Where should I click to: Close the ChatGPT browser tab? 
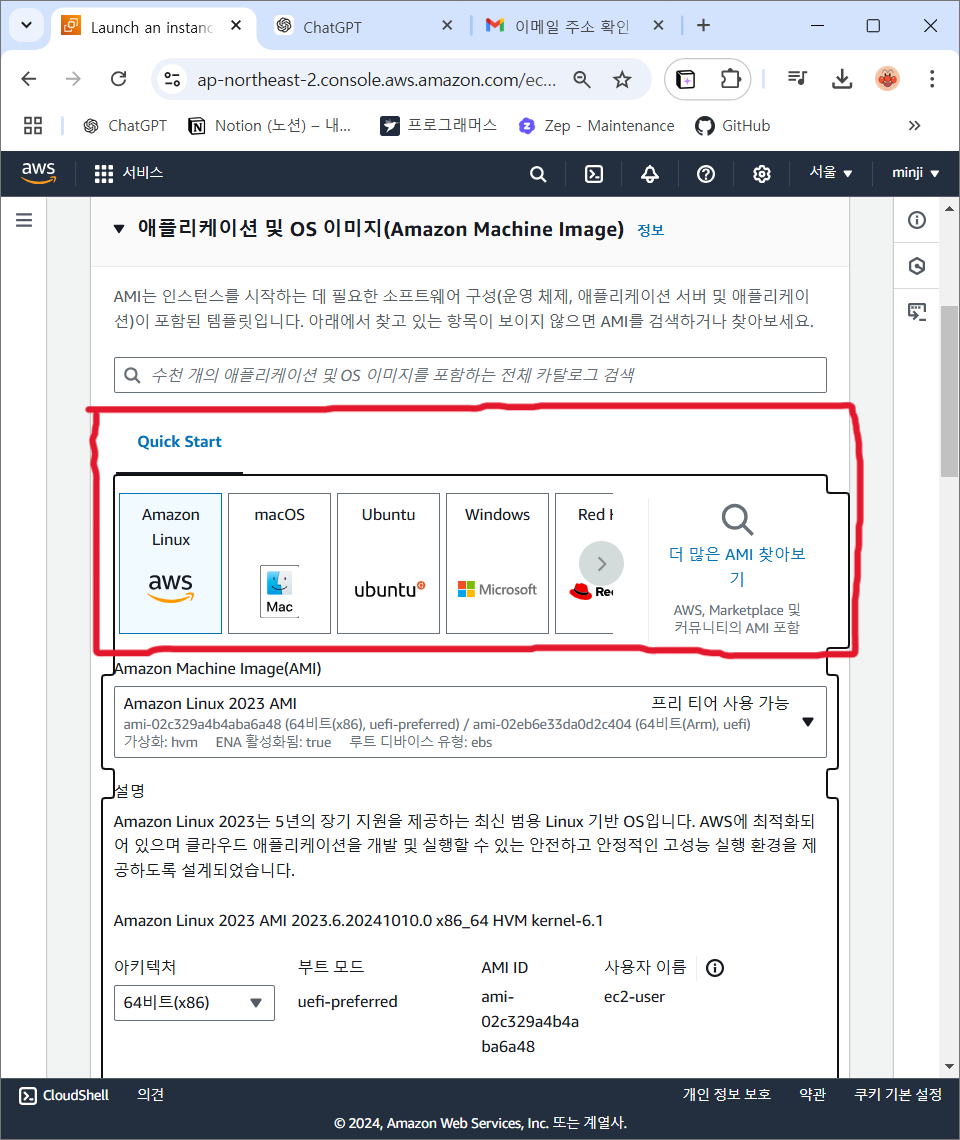pos(447,25)
